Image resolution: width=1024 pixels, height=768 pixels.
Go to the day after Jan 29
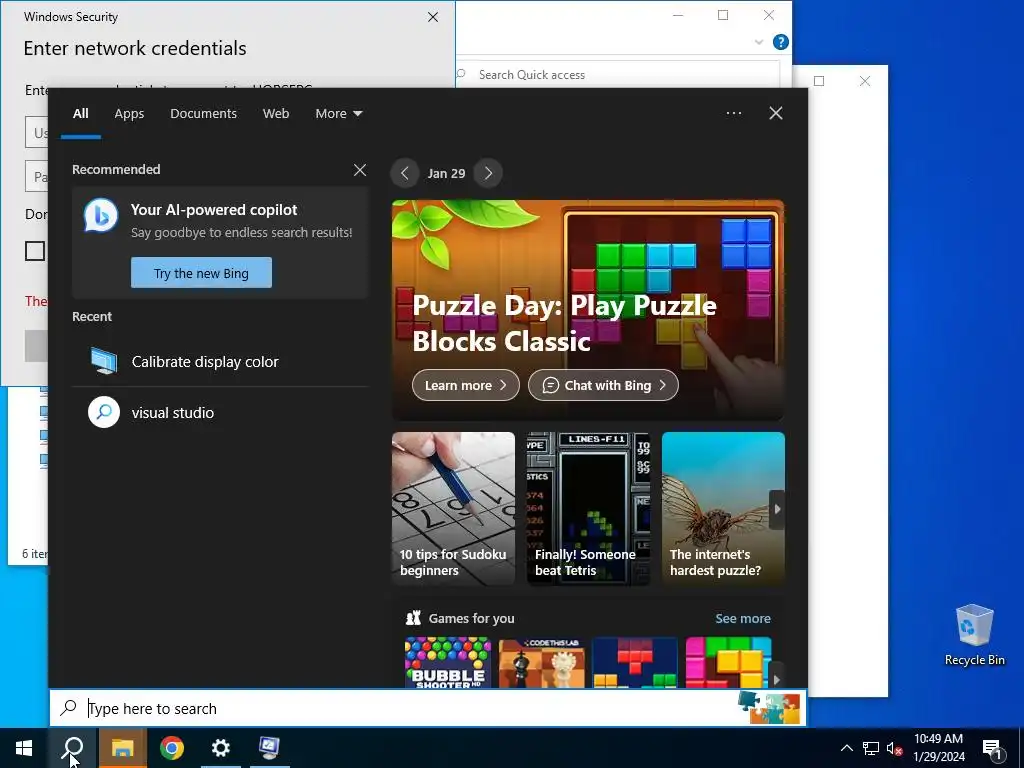[x=488, y=174]
